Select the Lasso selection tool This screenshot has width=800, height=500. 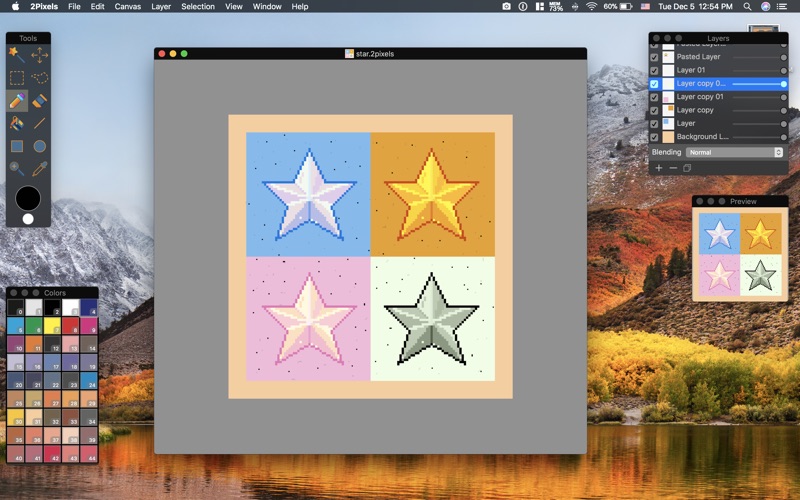(x=39, y=78)
